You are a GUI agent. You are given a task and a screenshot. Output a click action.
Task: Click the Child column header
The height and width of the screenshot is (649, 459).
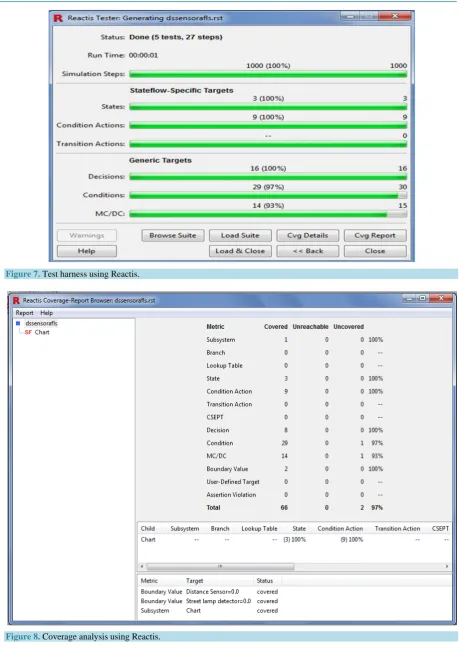click(x=148, y=529)
